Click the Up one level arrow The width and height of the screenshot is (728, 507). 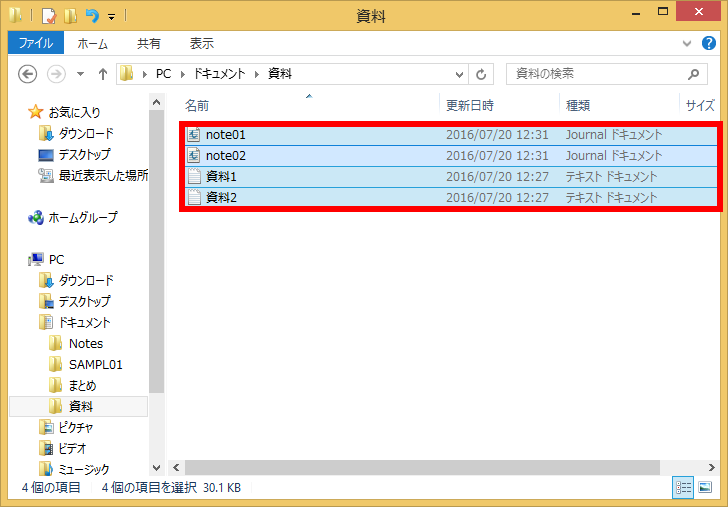tap(103, 75)
